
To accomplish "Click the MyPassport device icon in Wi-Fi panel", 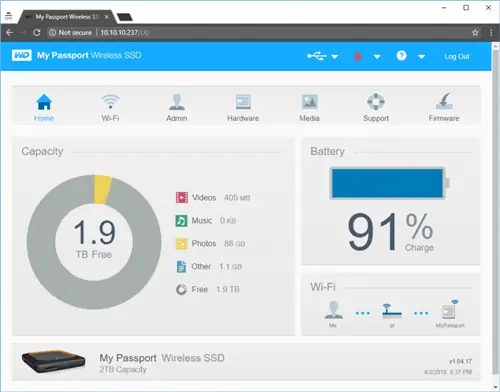I will pyautogui.click(x=450, y=309).
